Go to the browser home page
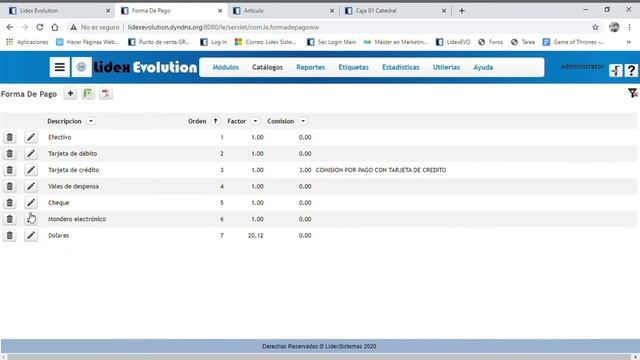This screenshot has width=640, height=360. tap(55, 27)
